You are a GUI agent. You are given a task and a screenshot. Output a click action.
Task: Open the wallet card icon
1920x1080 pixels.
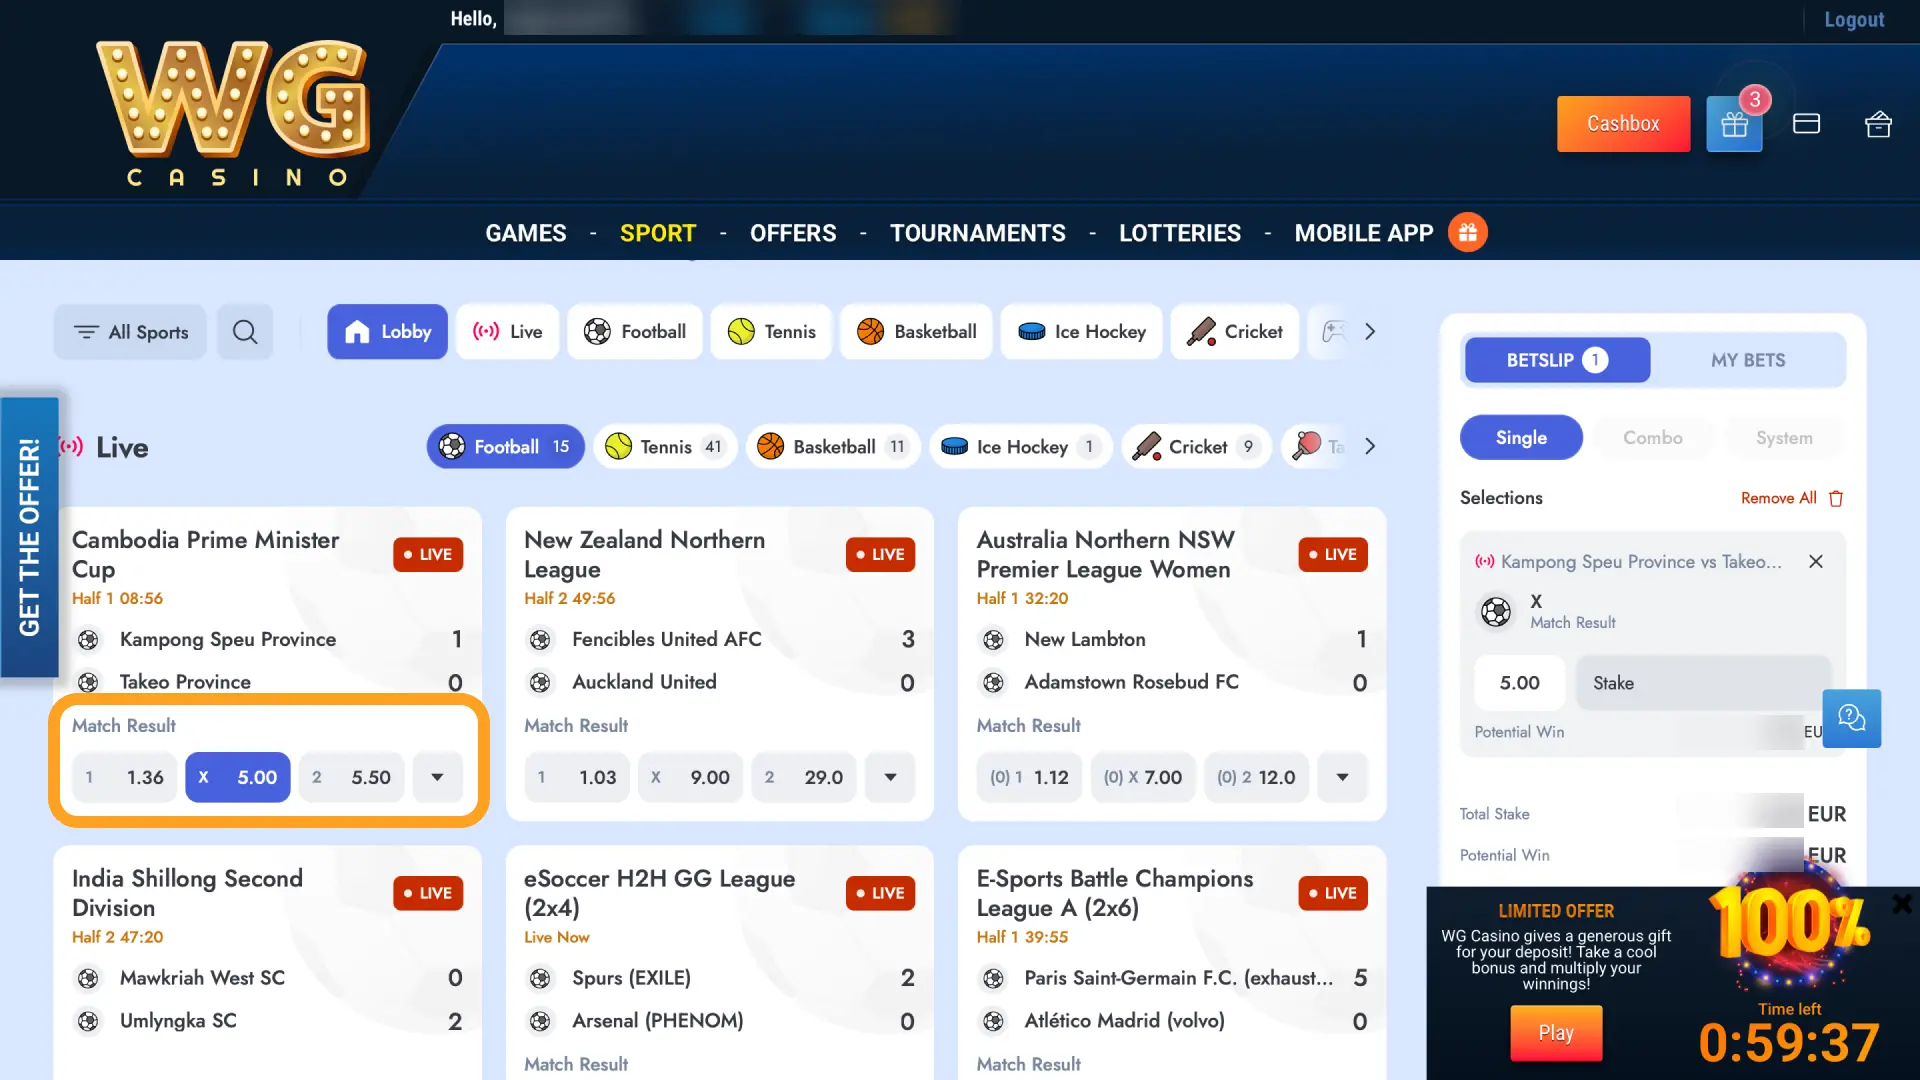point(1806,124)
